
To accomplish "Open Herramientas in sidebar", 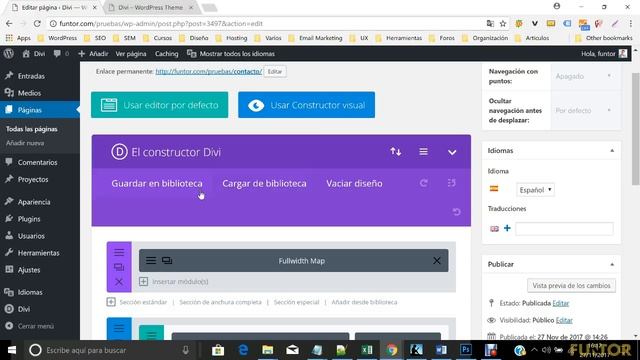I will (40, 253).
